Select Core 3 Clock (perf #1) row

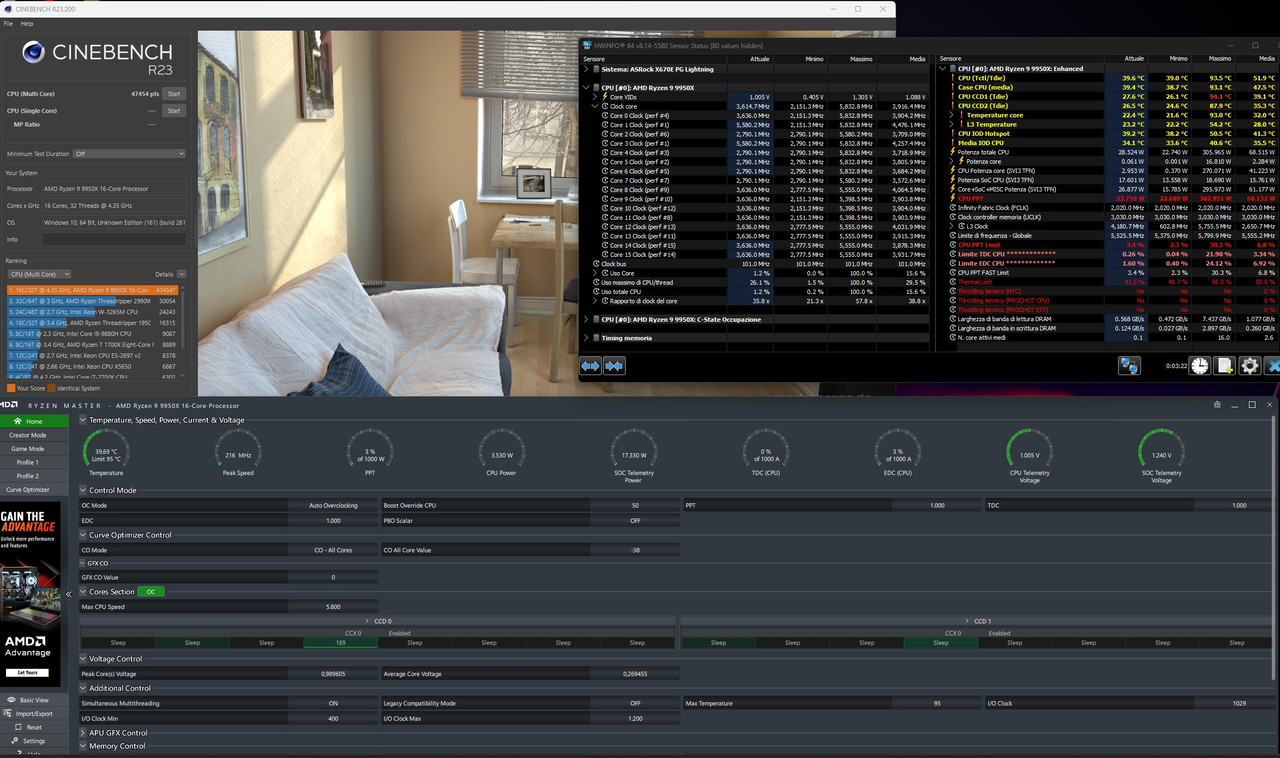pyautogui.click(x=756, y=143)
